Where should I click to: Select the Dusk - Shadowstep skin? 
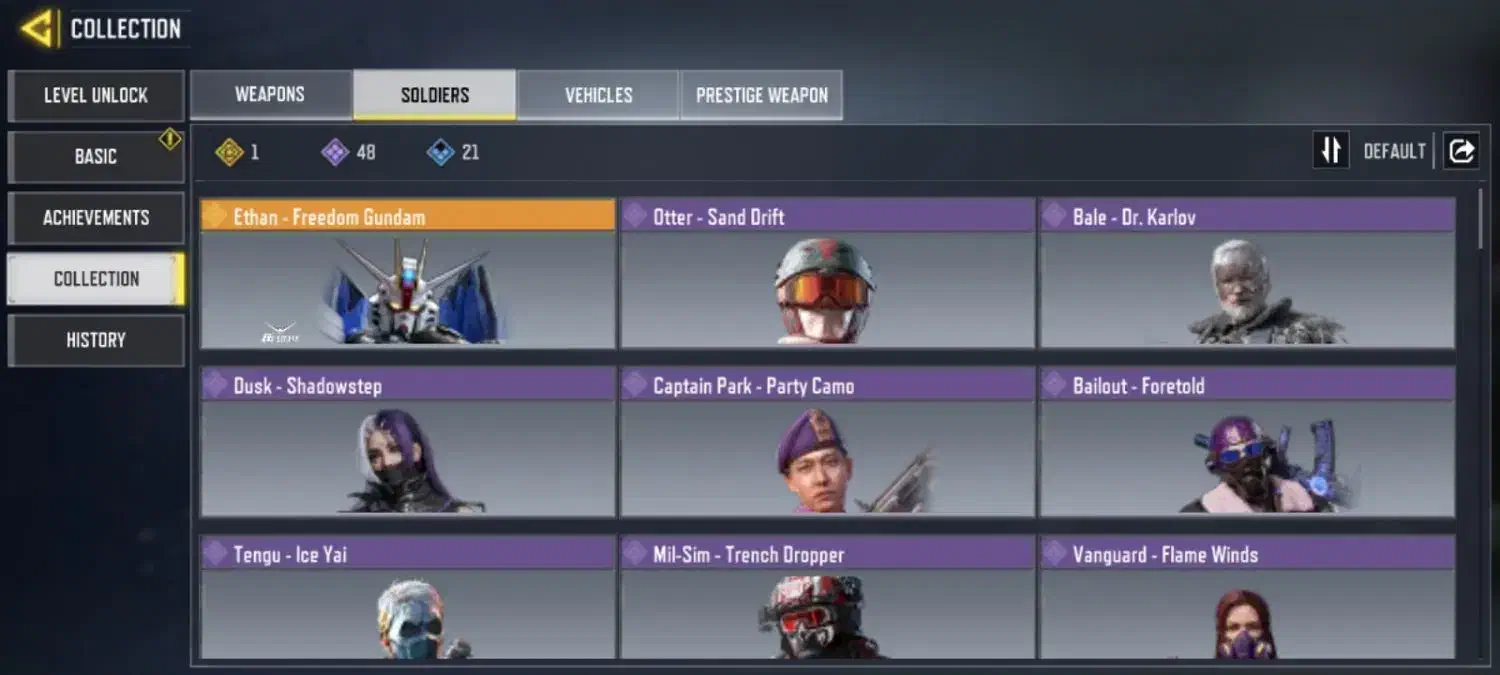coord(408,442)
